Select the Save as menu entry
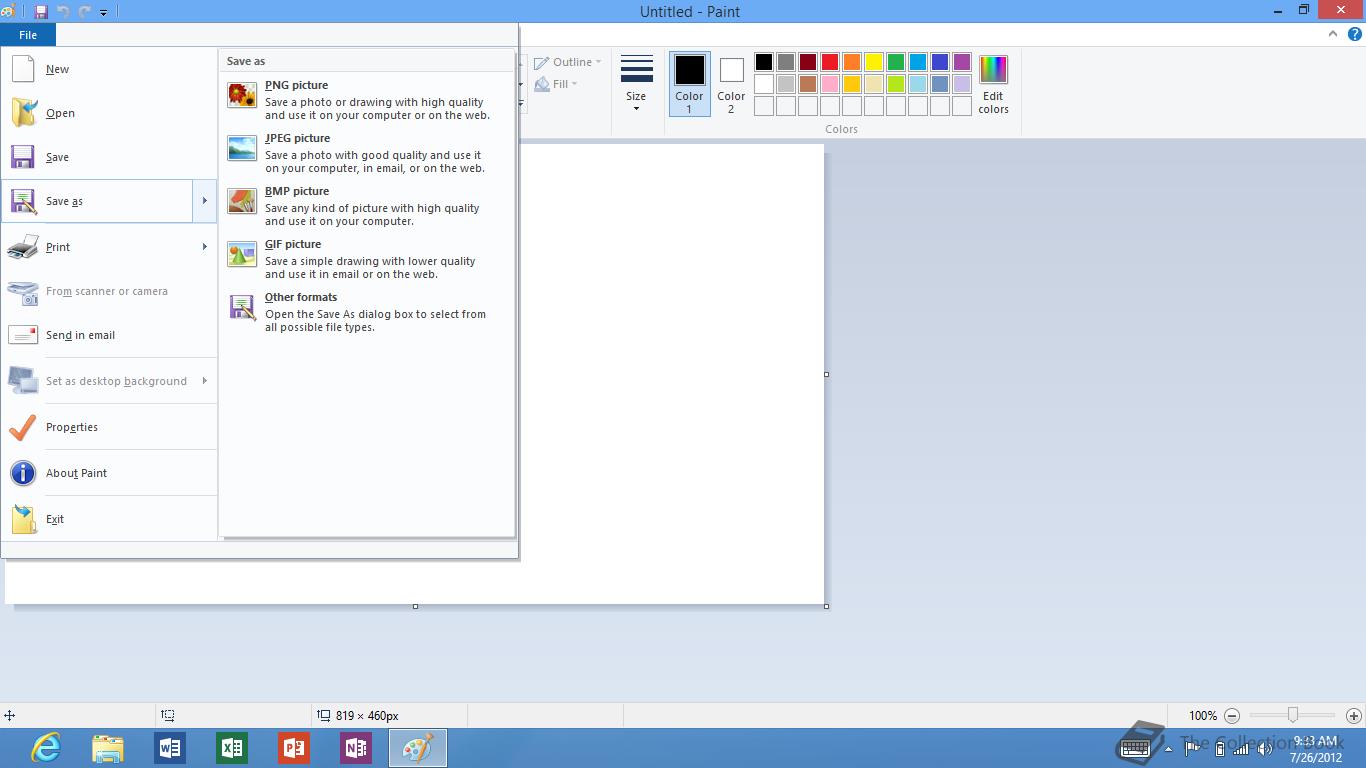1366x768 pixels. tap(97, 201)
